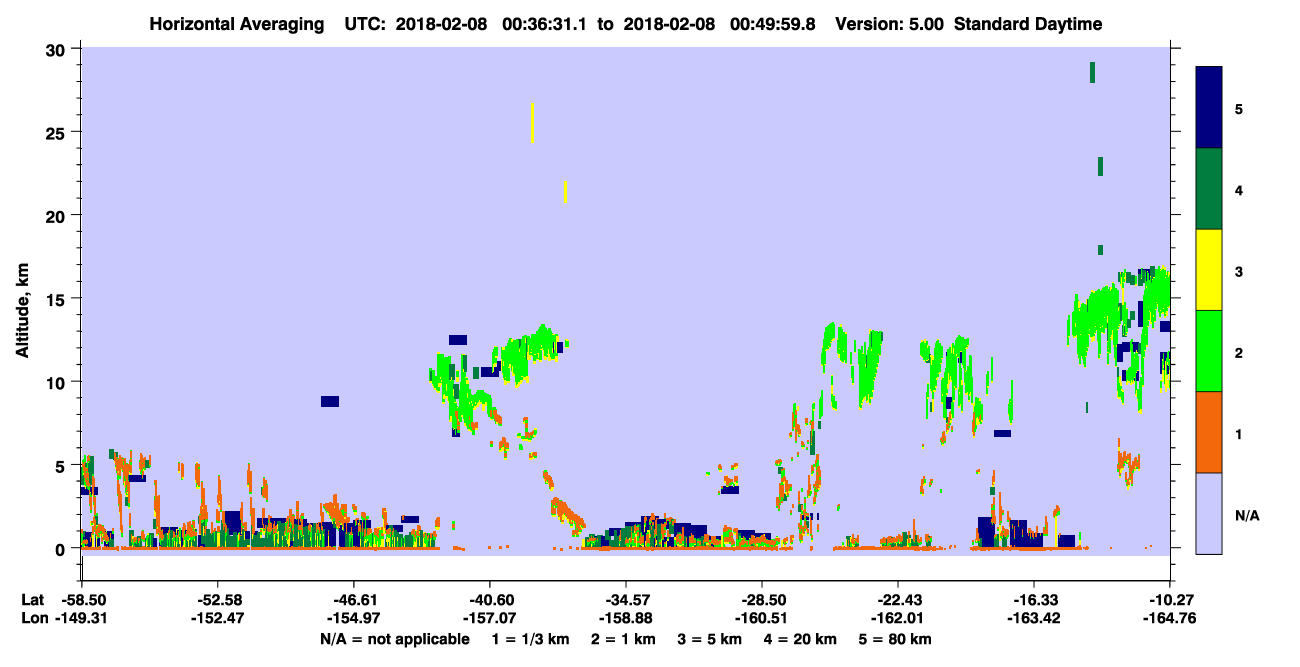1300x667 pixels.
Task: Click the dark green colorbar segment for 4
Action: click(1209, 188)
